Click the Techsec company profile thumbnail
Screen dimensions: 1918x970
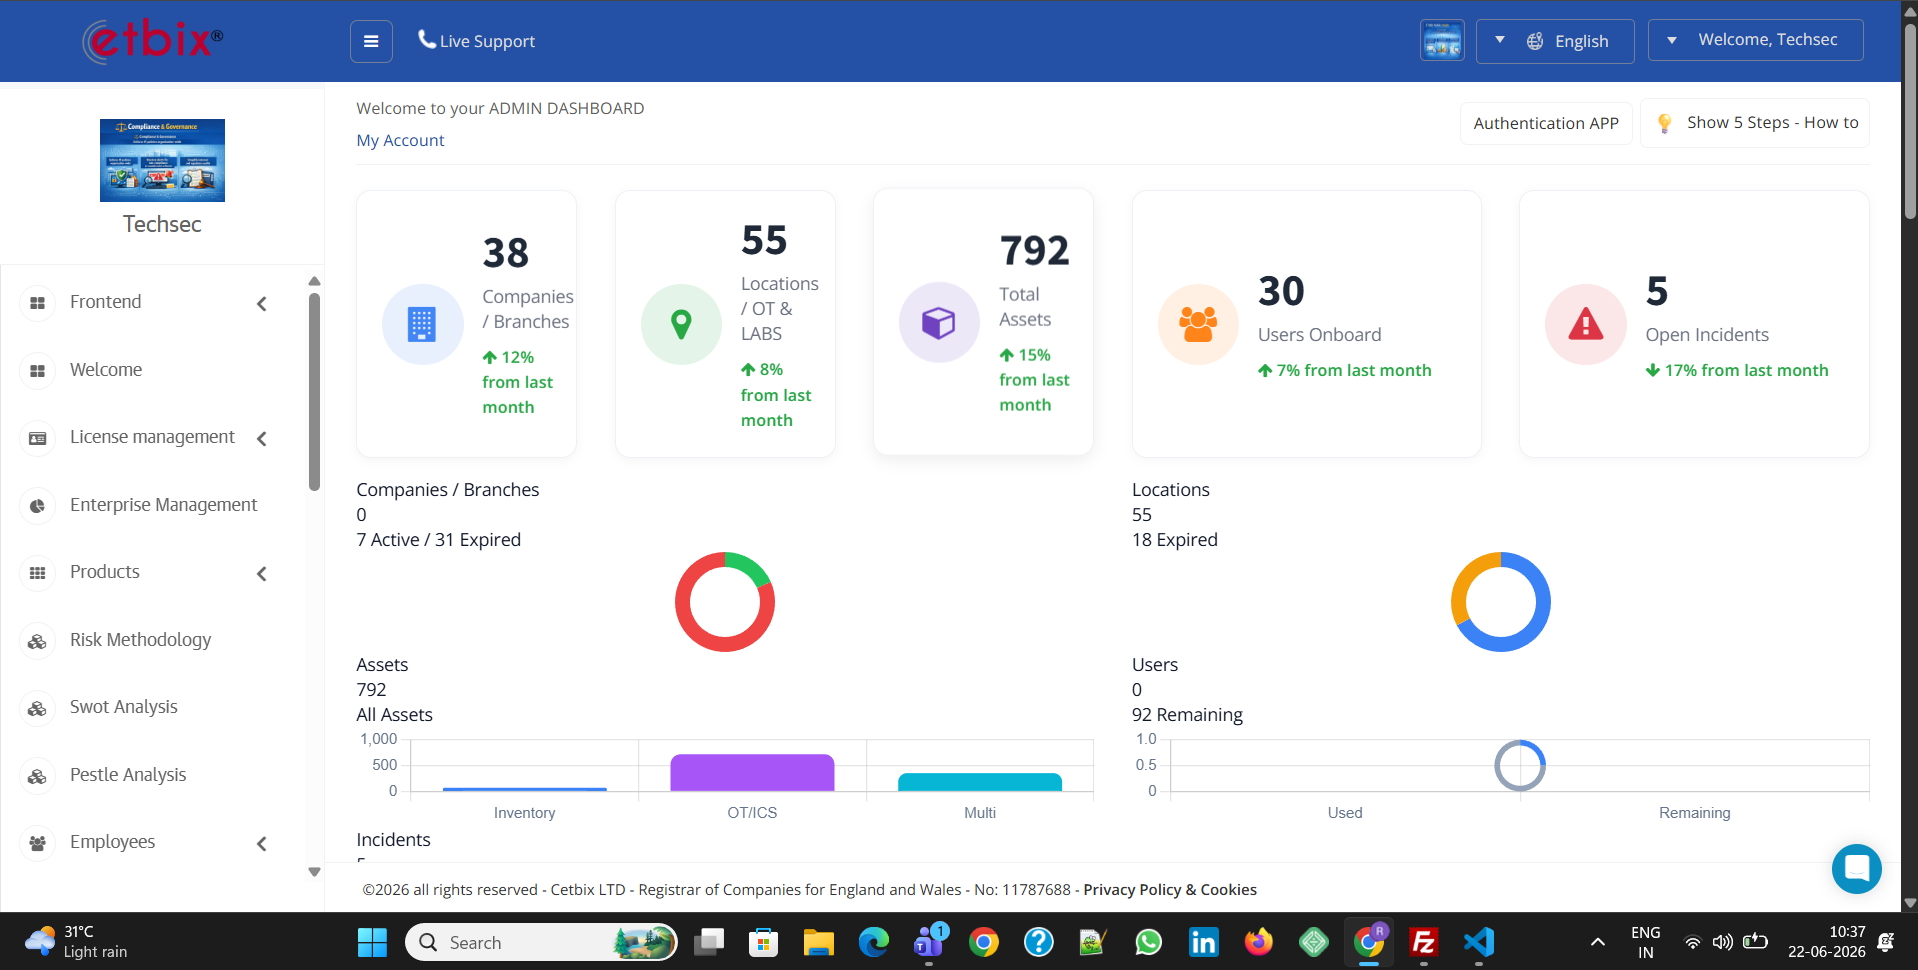[162, 160]
